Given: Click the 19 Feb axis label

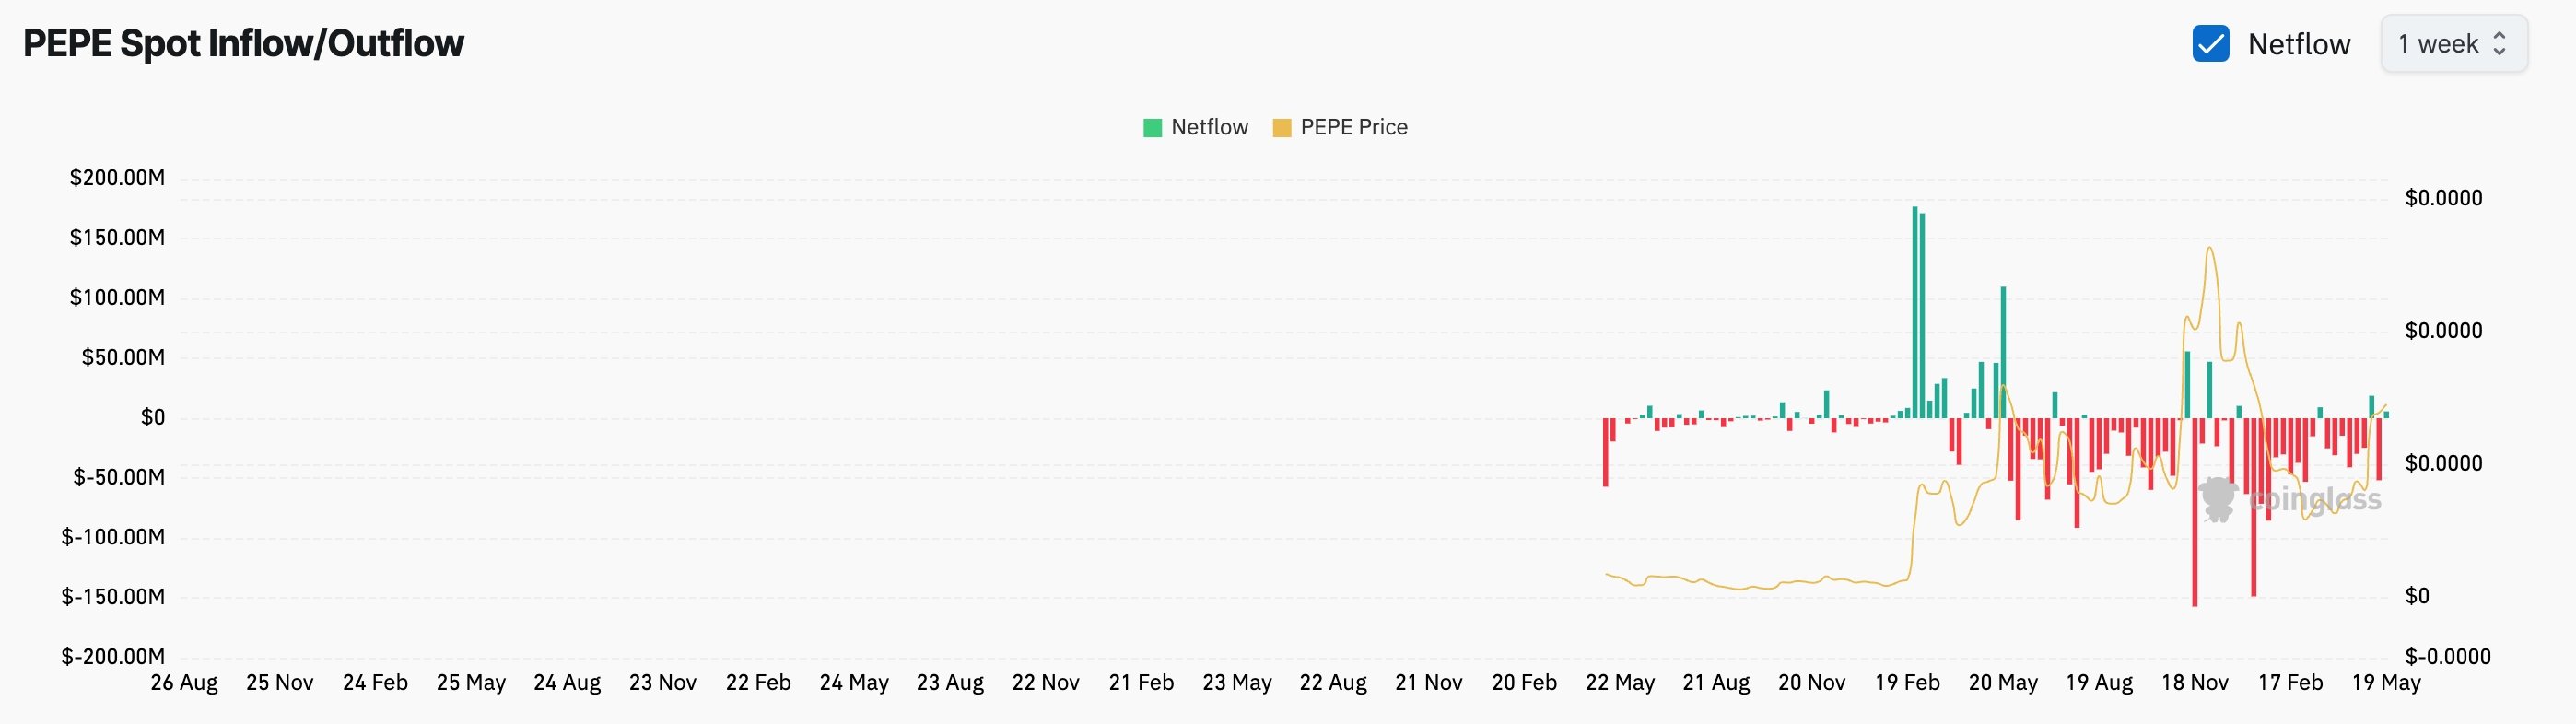Looking at the screenshot, I should [x=1910, y=683].
